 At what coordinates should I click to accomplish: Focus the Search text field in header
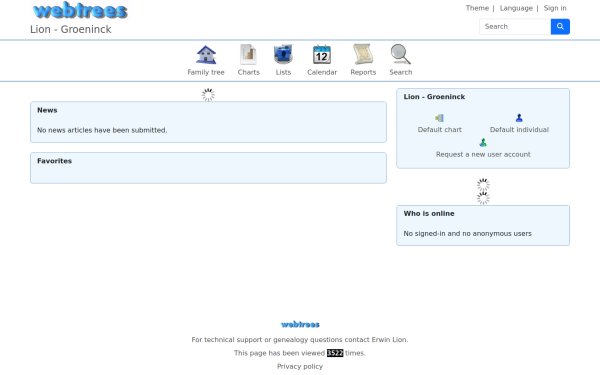tap(515, 26)
